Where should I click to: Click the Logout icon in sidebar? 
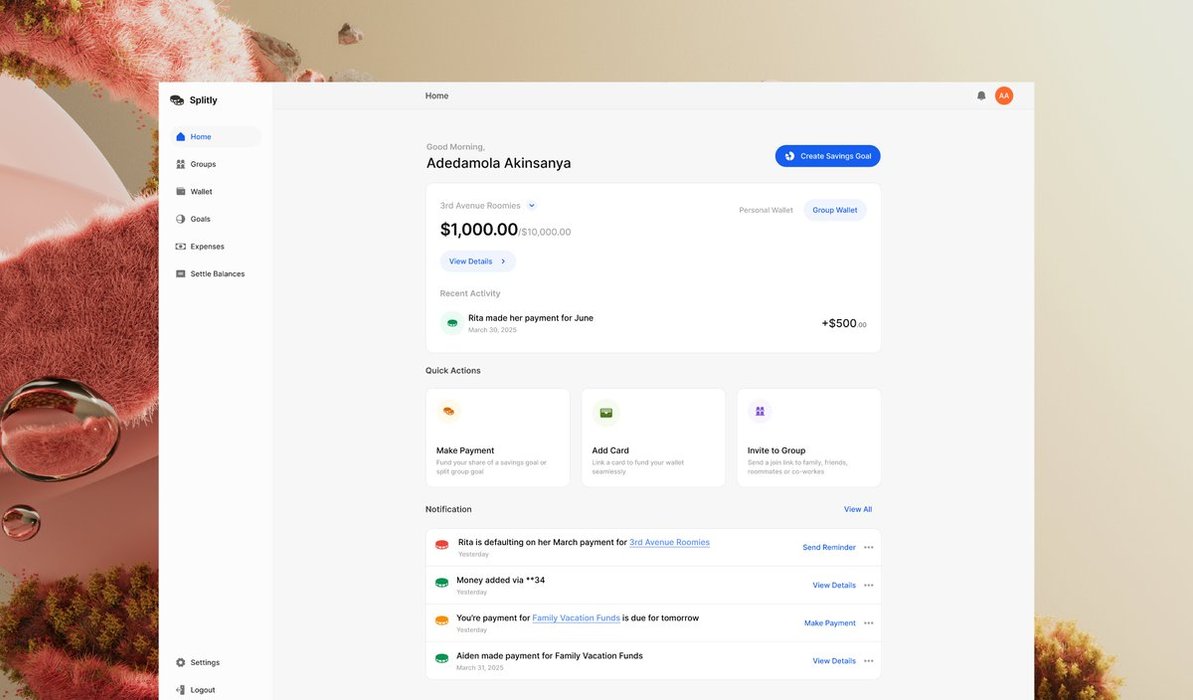[x=181, y=690]
